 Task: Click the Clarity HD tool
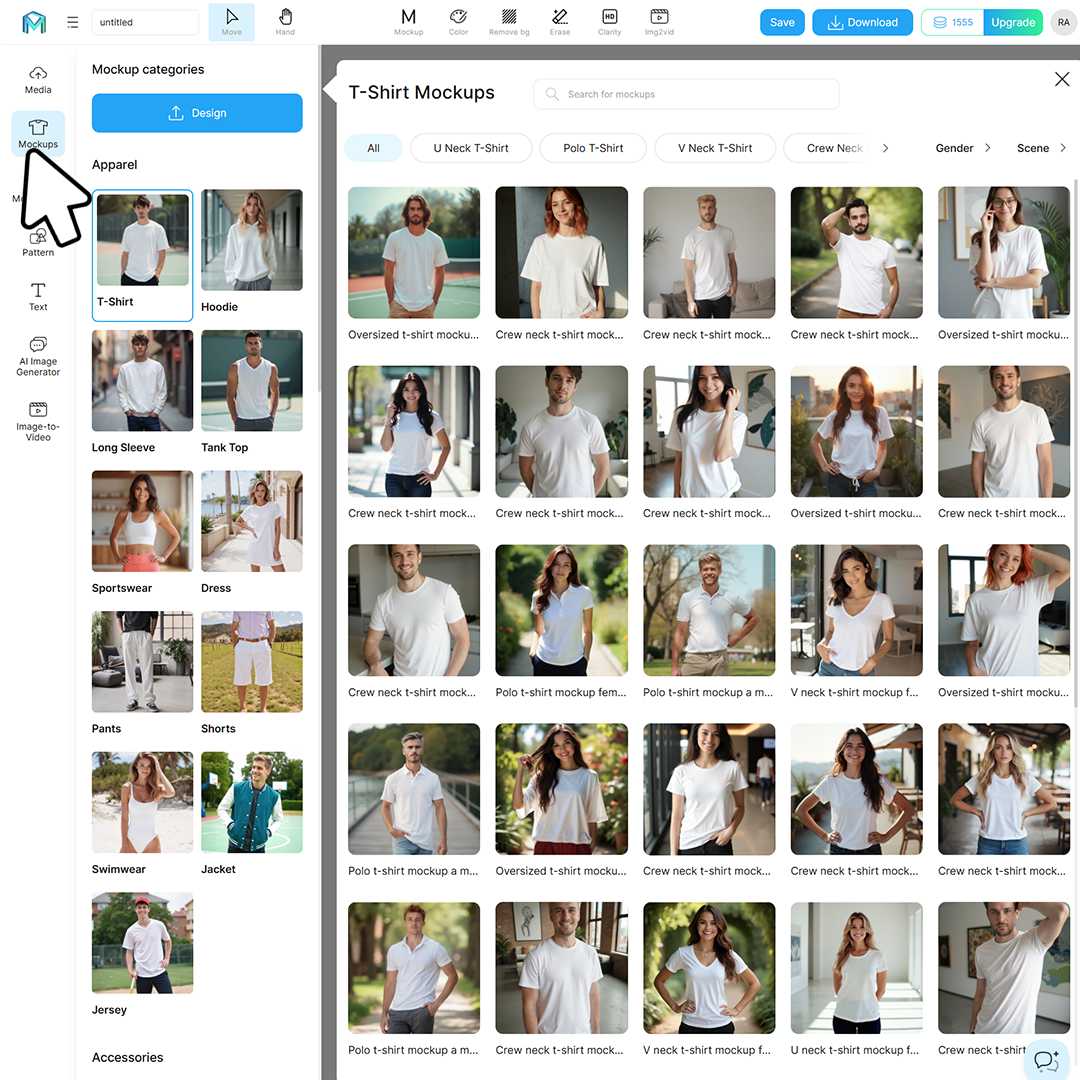(610, 22)
